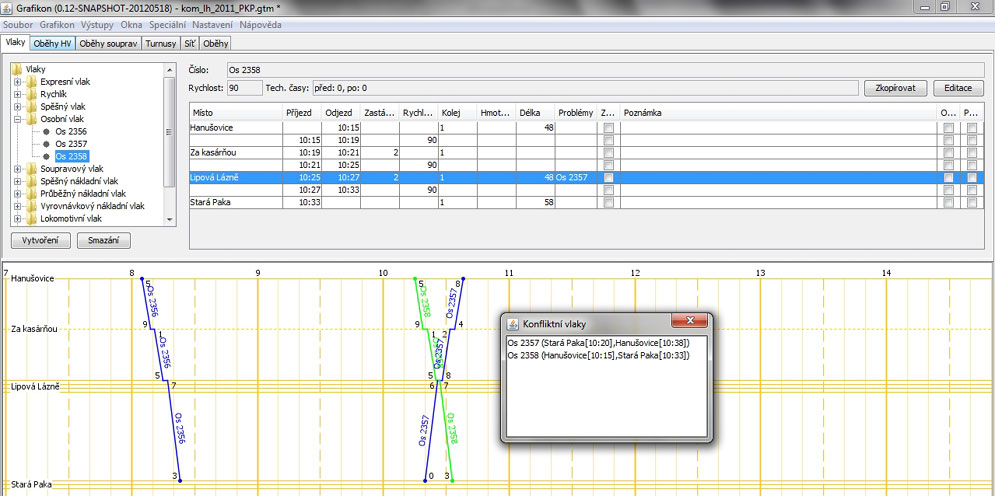Select Os 2357 entry in conflict list
Viewport: 995px width, 496px height.
click(x=599, y=343)
